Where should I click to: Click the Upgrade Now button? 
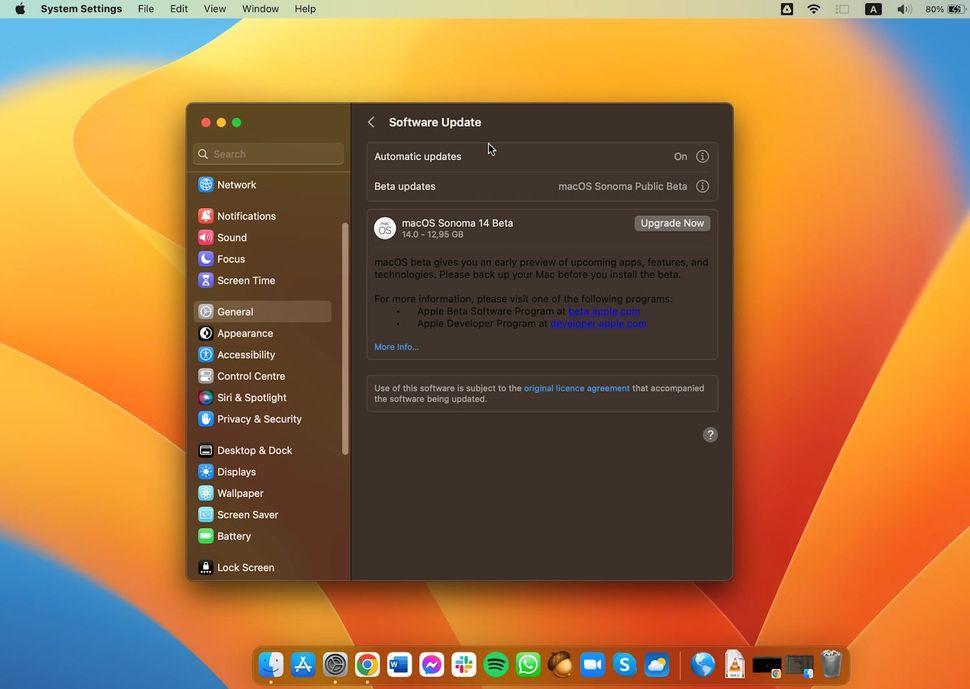click(x=671, y=223)
